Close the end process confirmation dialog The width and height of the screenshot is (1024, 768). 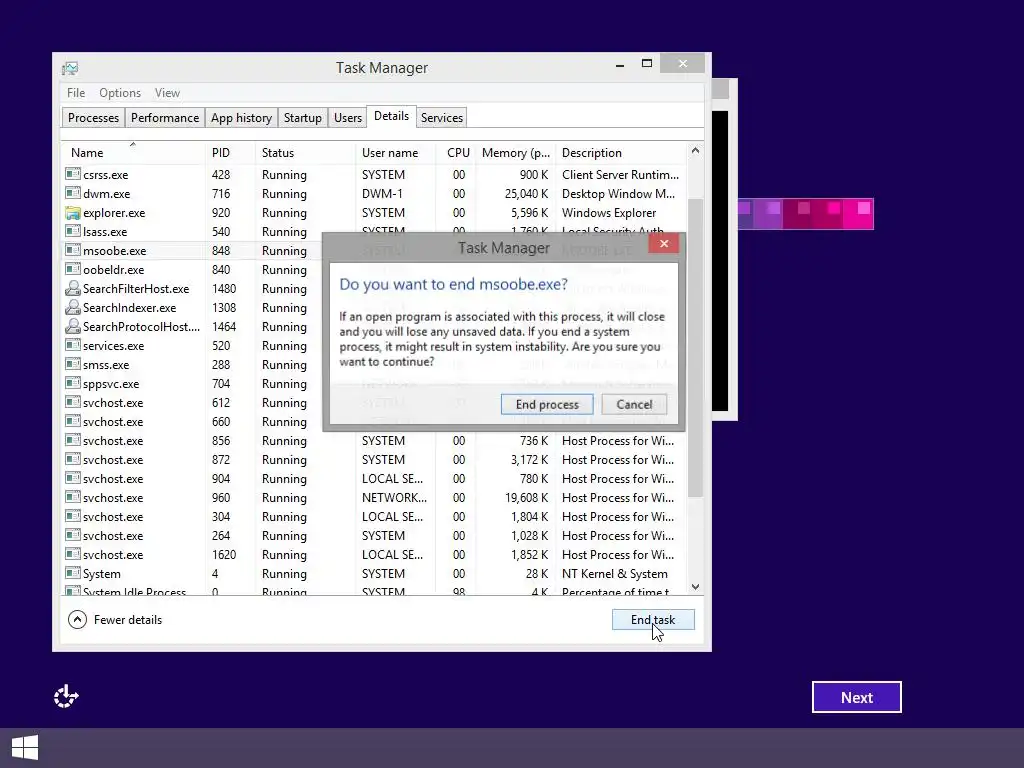[x=664, y=244]
